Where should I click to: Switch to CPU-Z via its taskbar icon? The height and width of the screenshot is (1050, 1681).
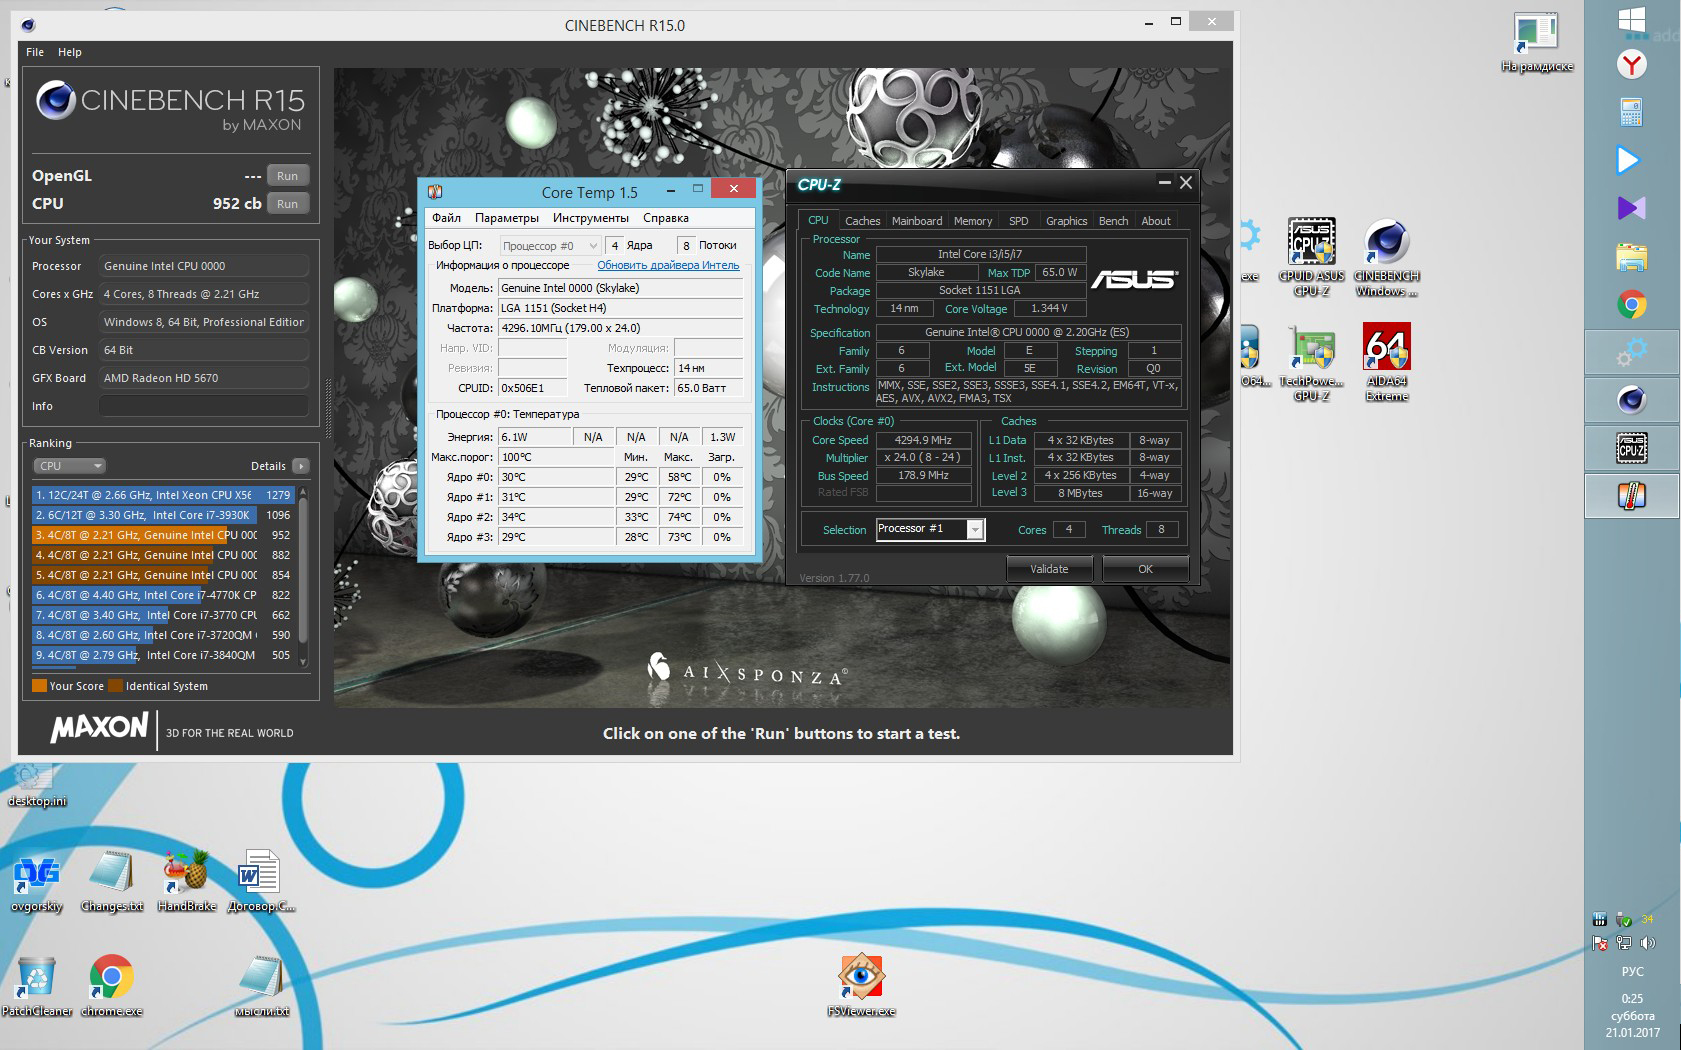point(1632,448)
